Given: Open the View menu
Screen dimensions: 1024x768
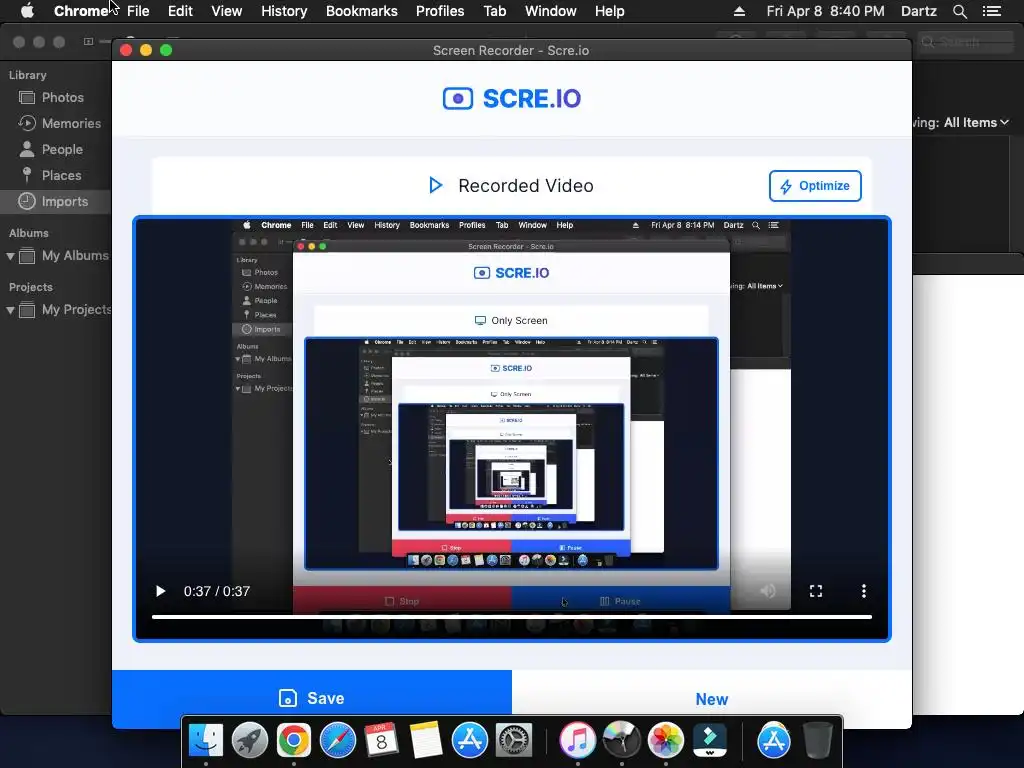Looking at the screenshot, I should click(227, 11).
